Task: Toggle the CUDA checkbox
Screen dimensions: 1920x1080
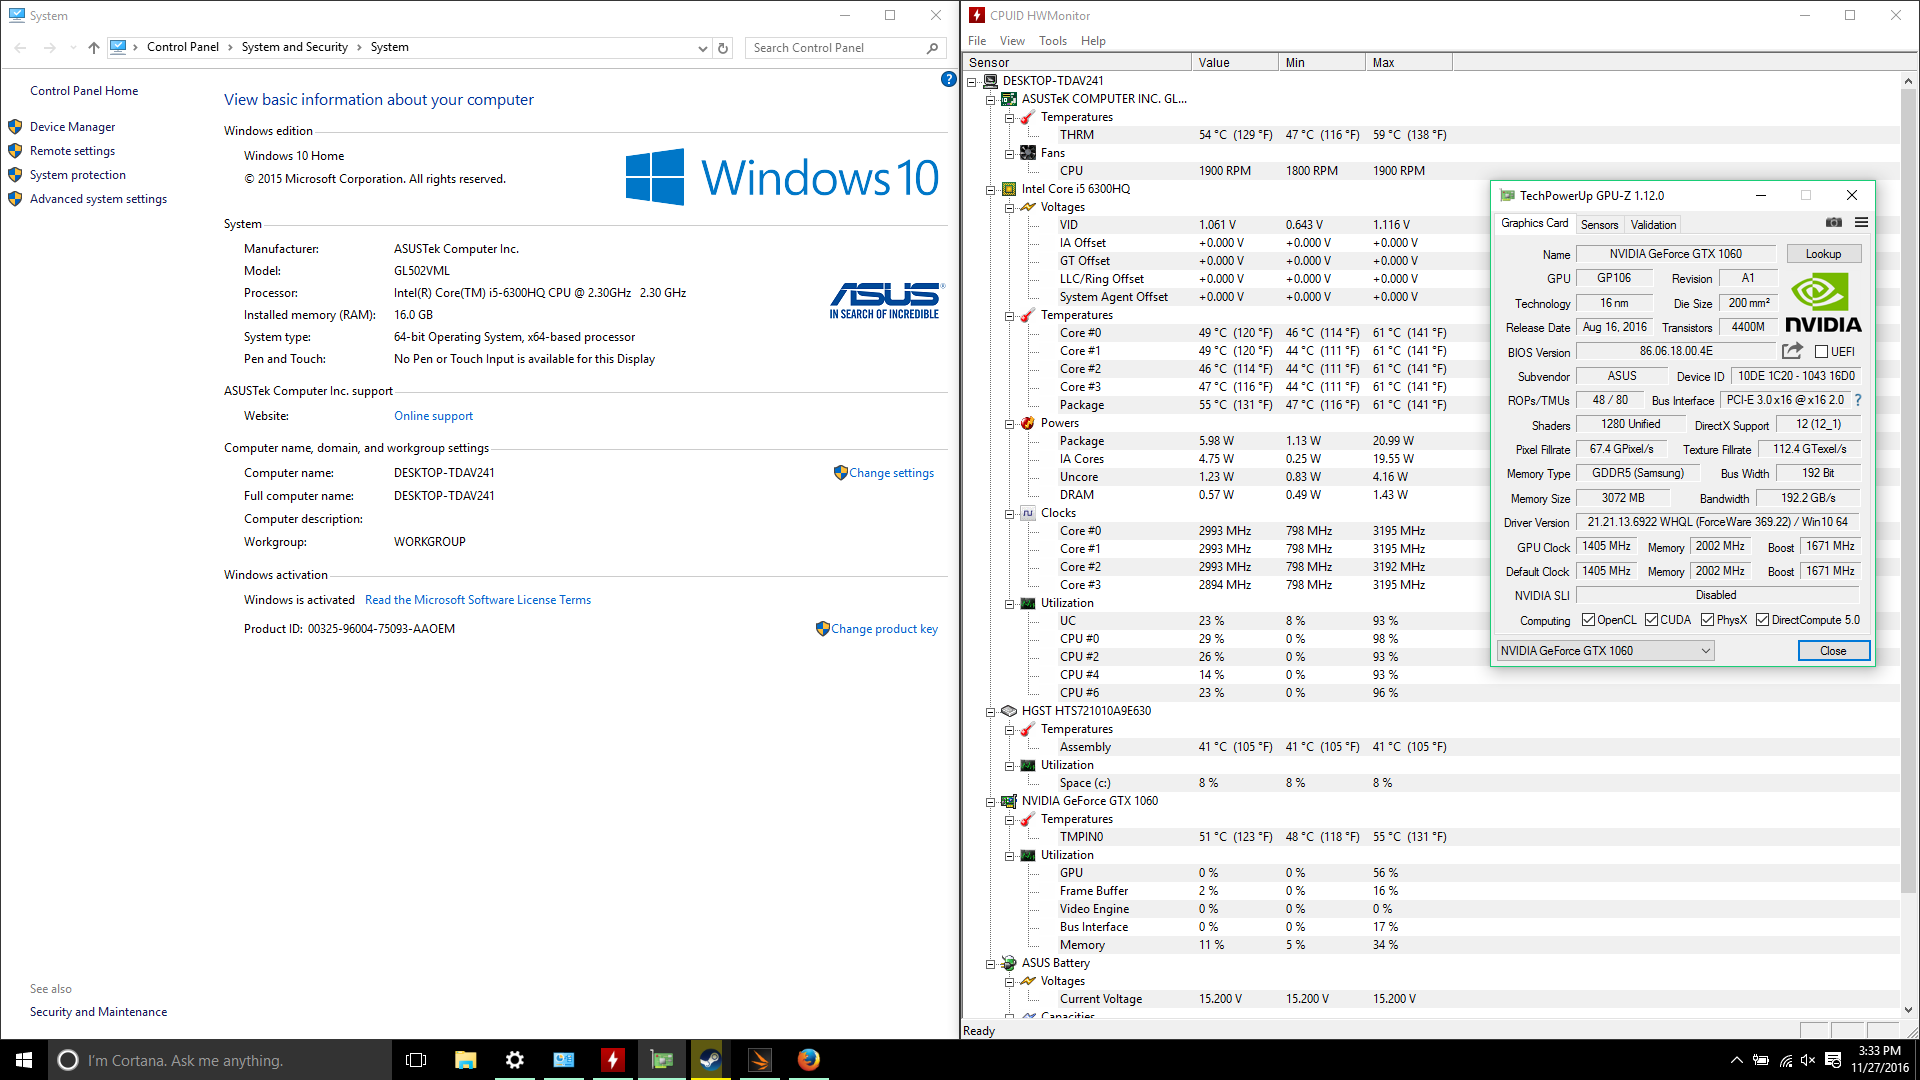Action: click(1651, 620)
